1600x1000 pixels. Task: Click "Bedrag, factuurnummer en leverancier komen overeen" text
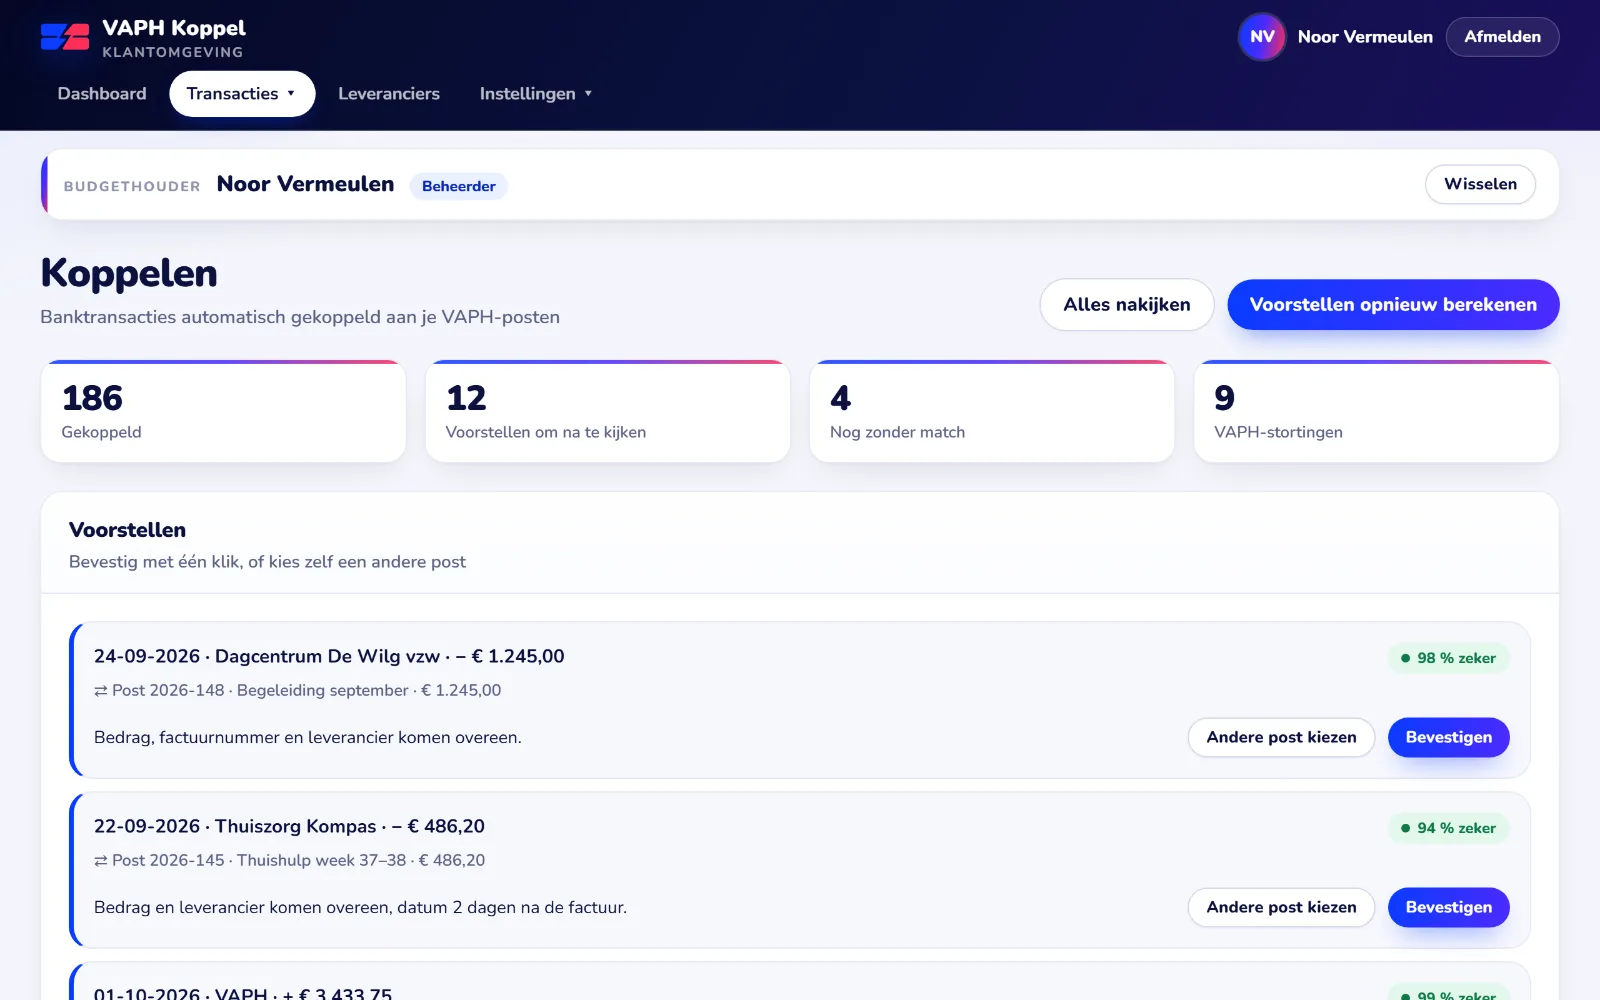(x=308, y=738)
